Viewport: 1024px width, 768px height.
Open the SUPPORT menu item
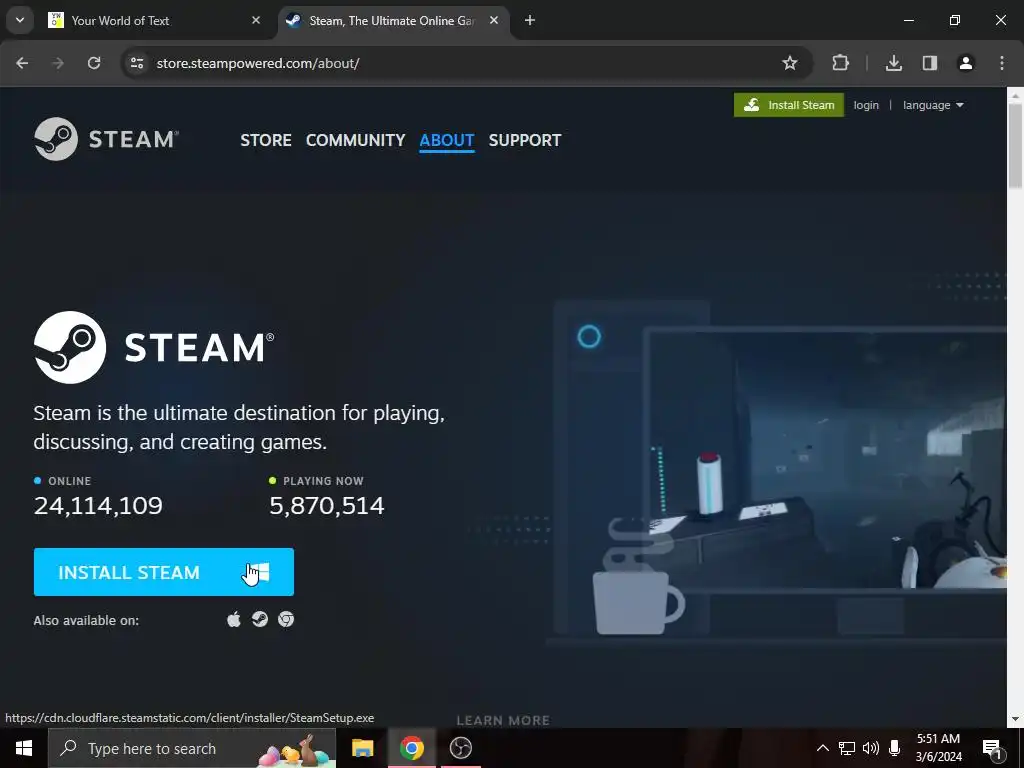click(x=525, y=140)
